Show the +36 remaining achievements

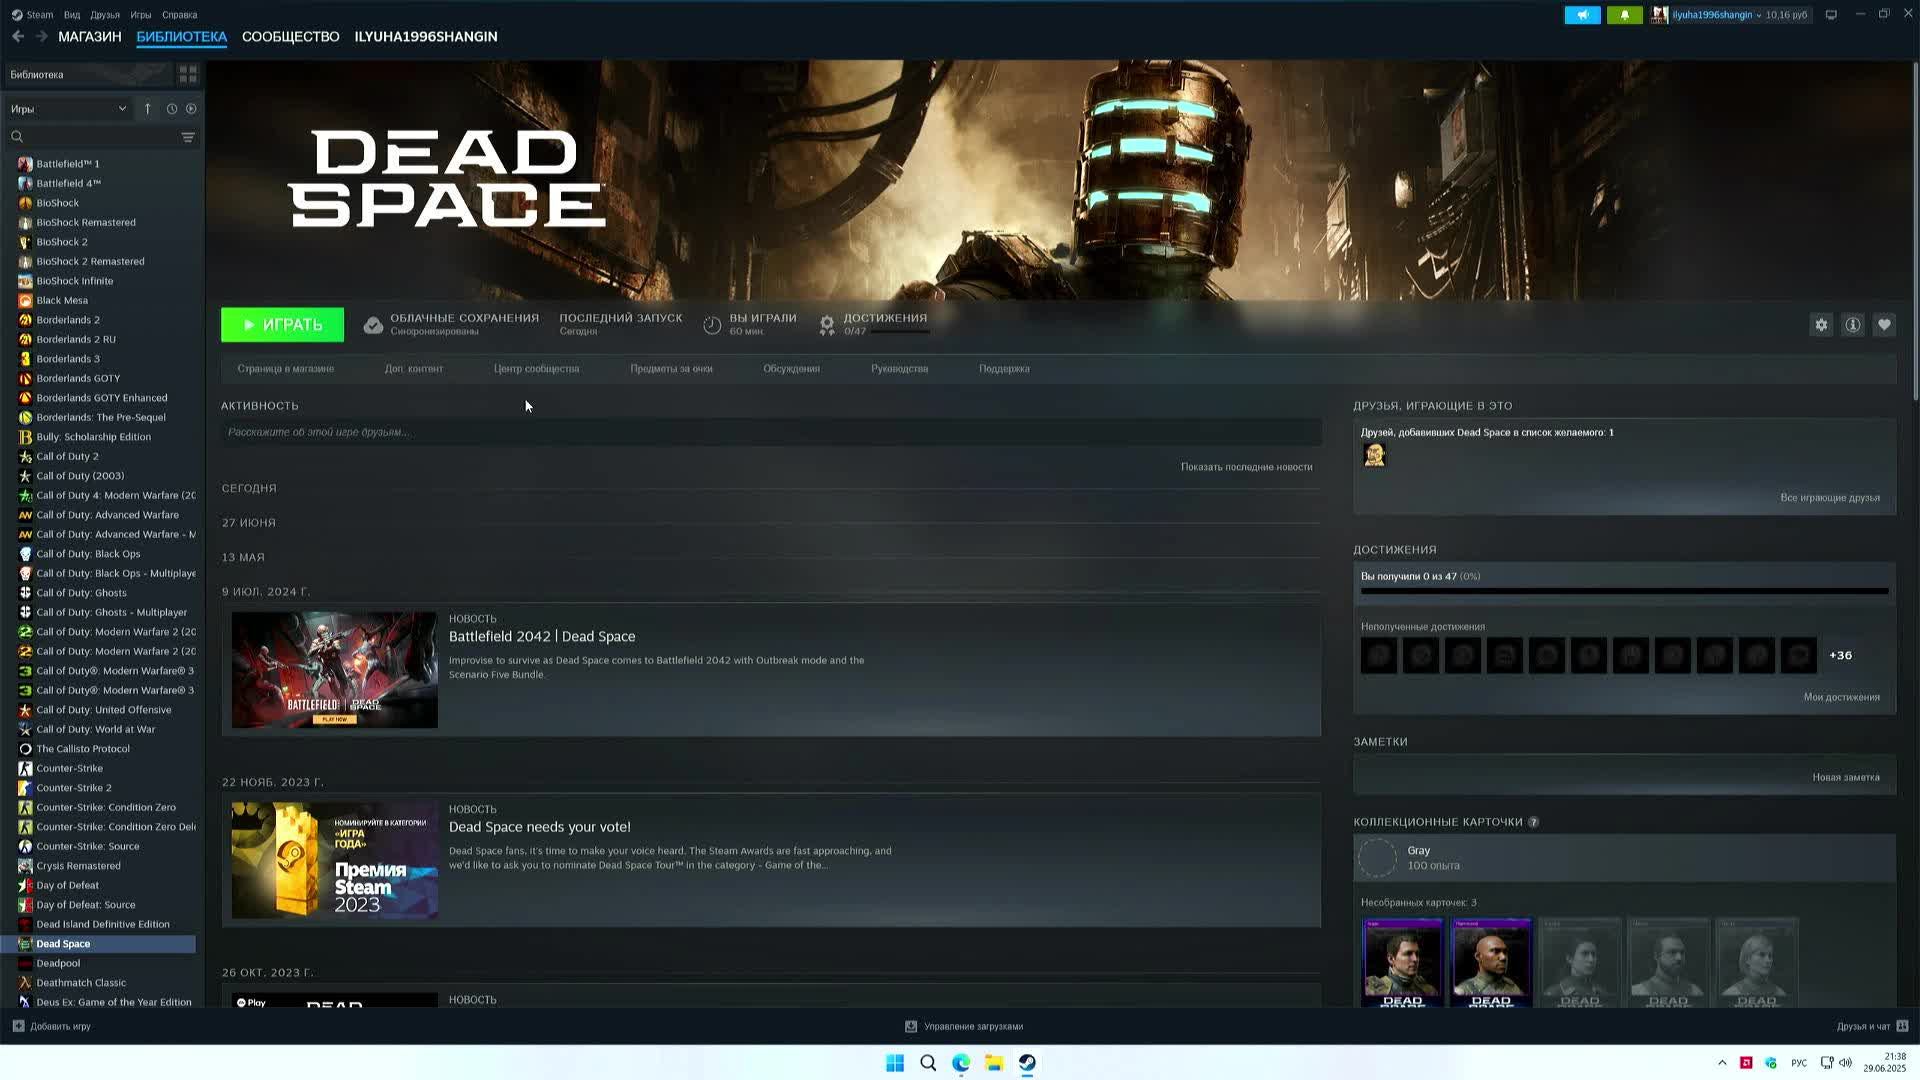pos(1840,656)
